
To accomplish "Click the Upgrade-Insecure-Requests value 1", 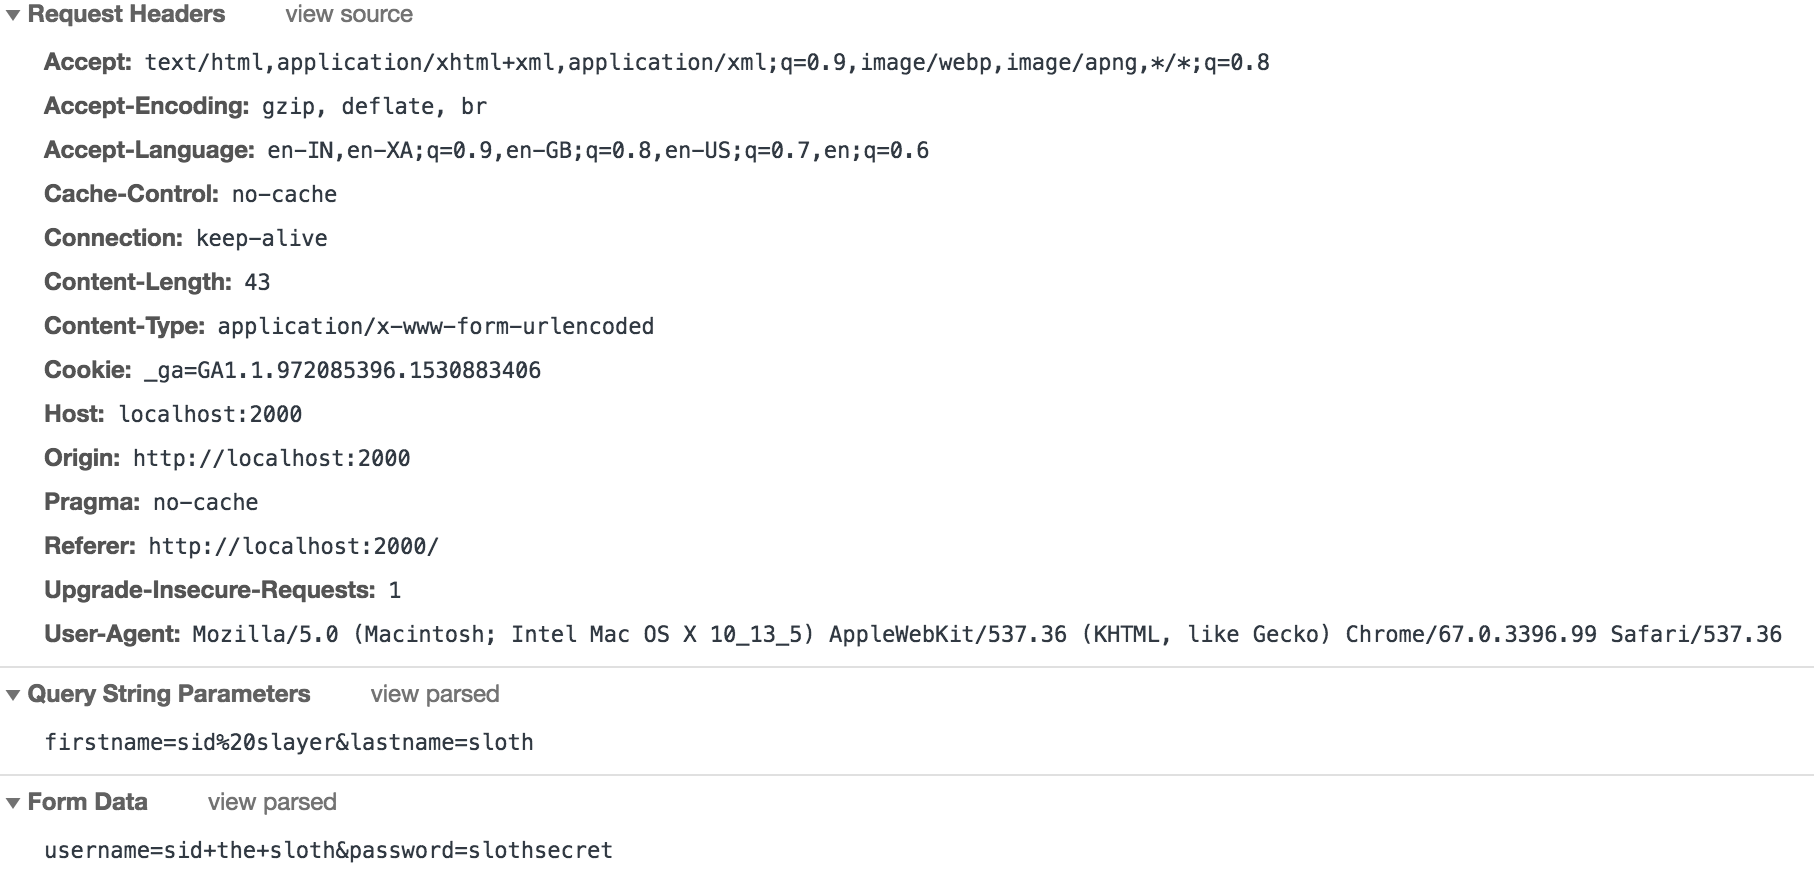I will coord(395,590).
